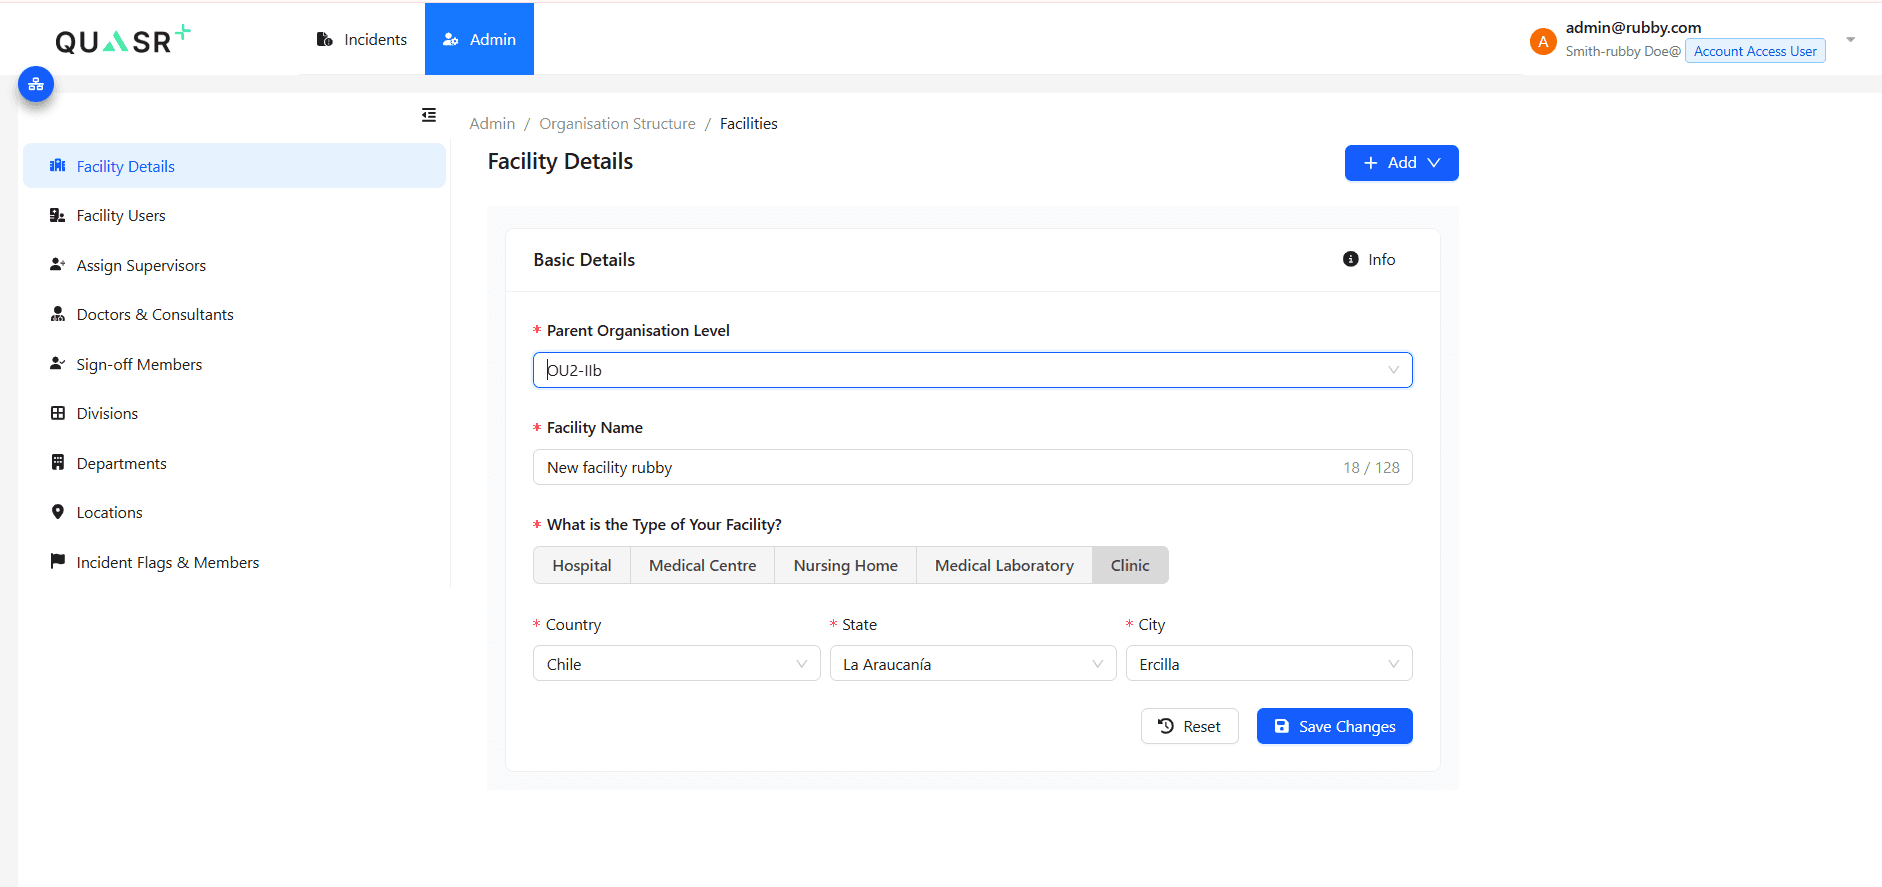Click the QUASR+ logo
This screenshot has height=887, width=1882.
(123, 40)
